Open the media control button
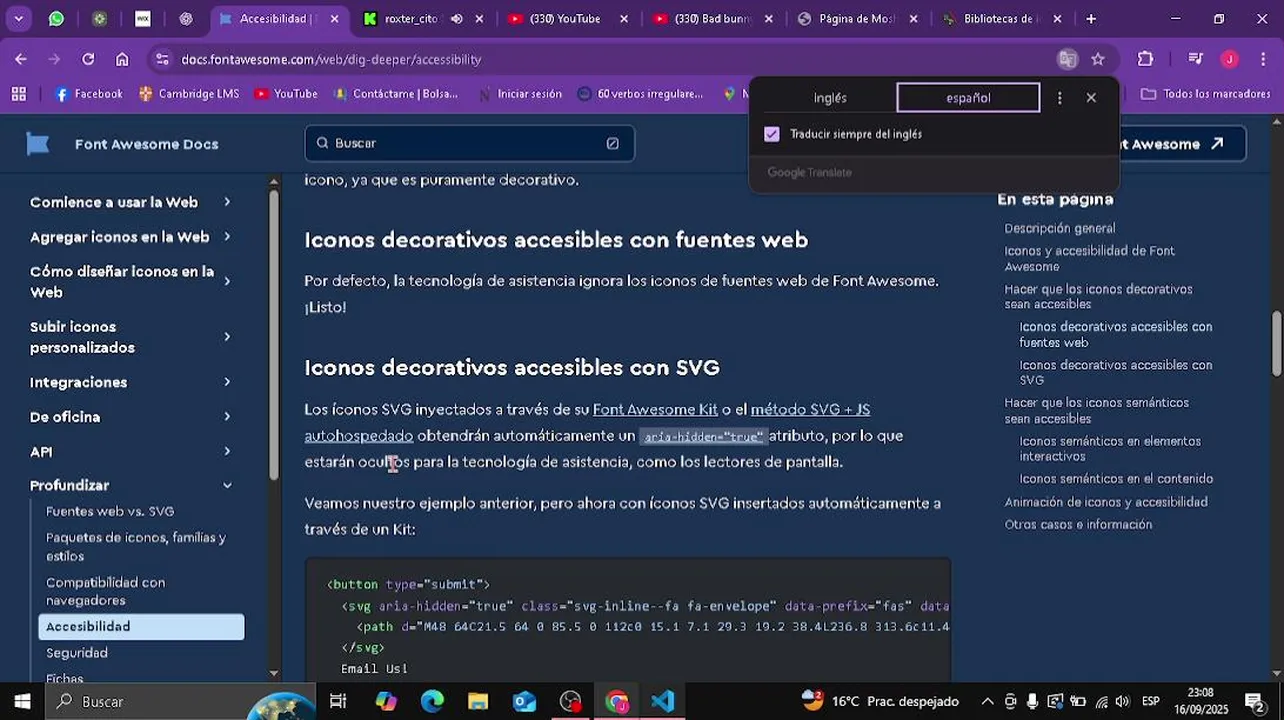Viewport: 1284px width, 720px height. [x=1195, y=59]
